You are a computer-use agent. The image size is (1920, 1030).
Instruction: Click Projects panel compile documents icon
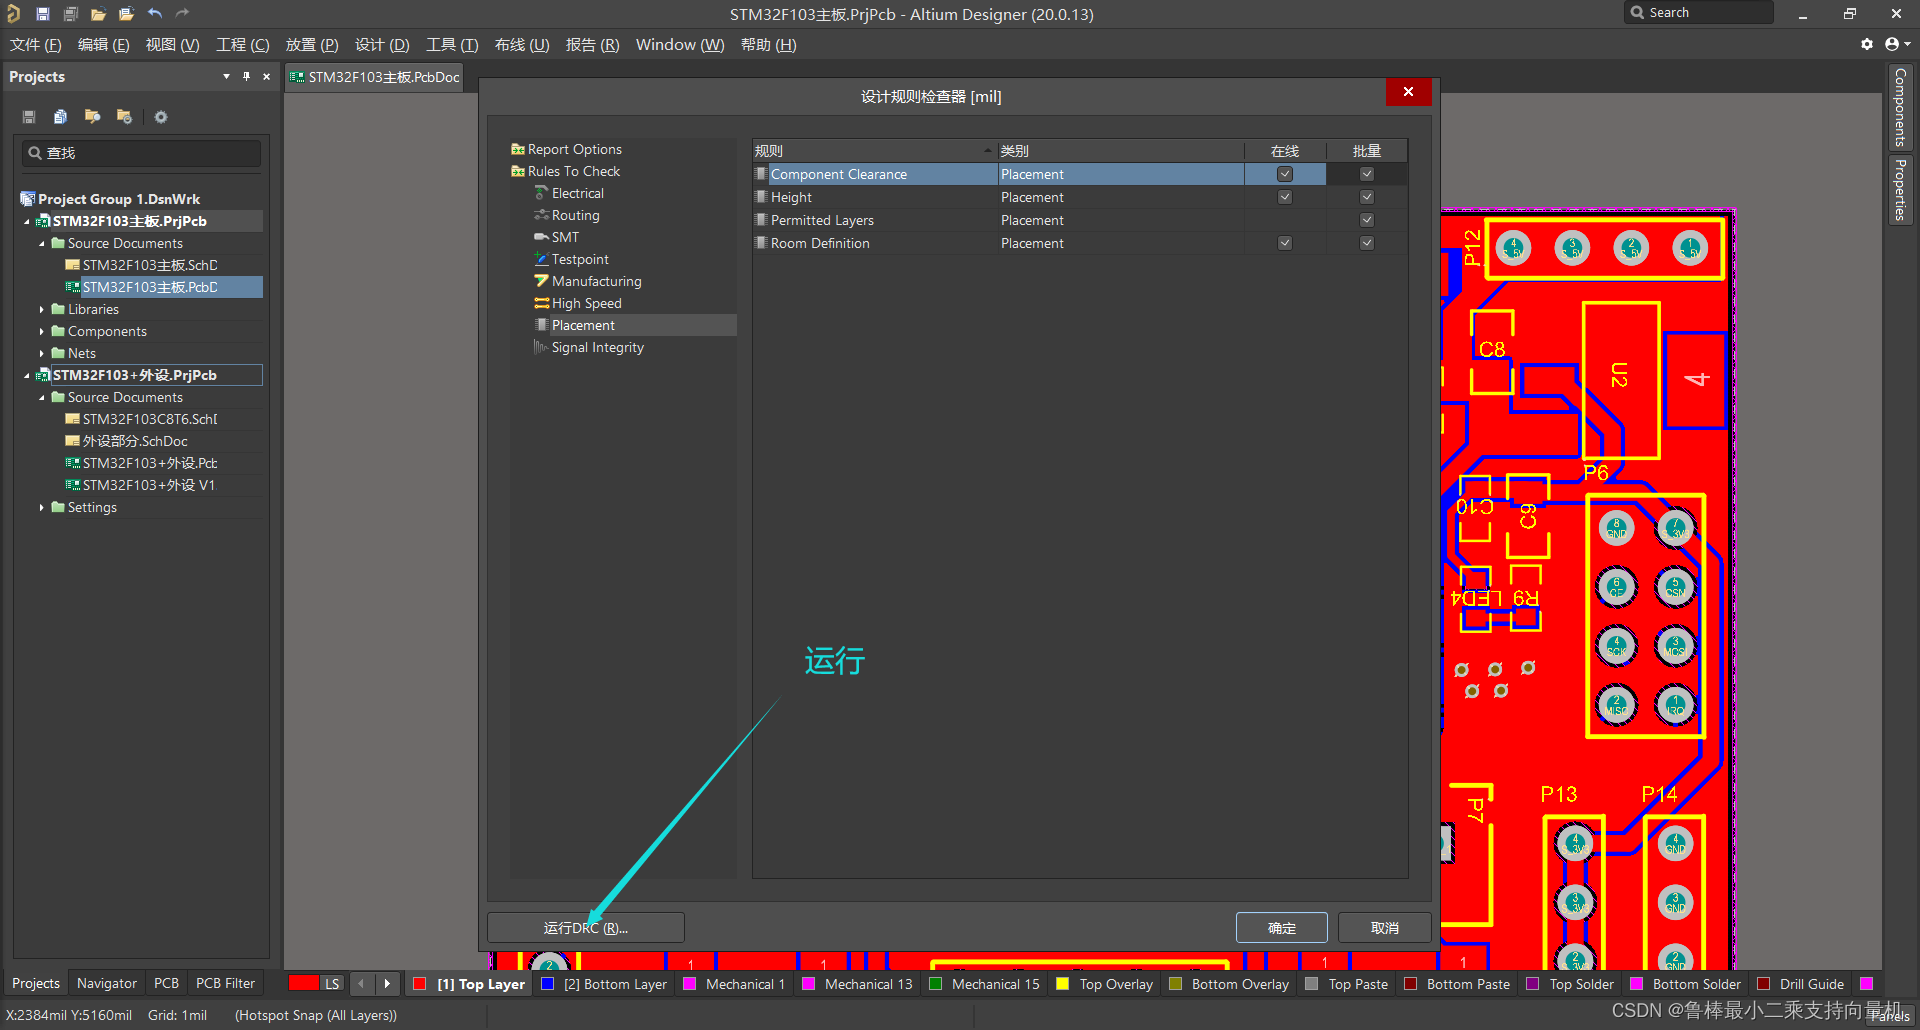[60, 117]
